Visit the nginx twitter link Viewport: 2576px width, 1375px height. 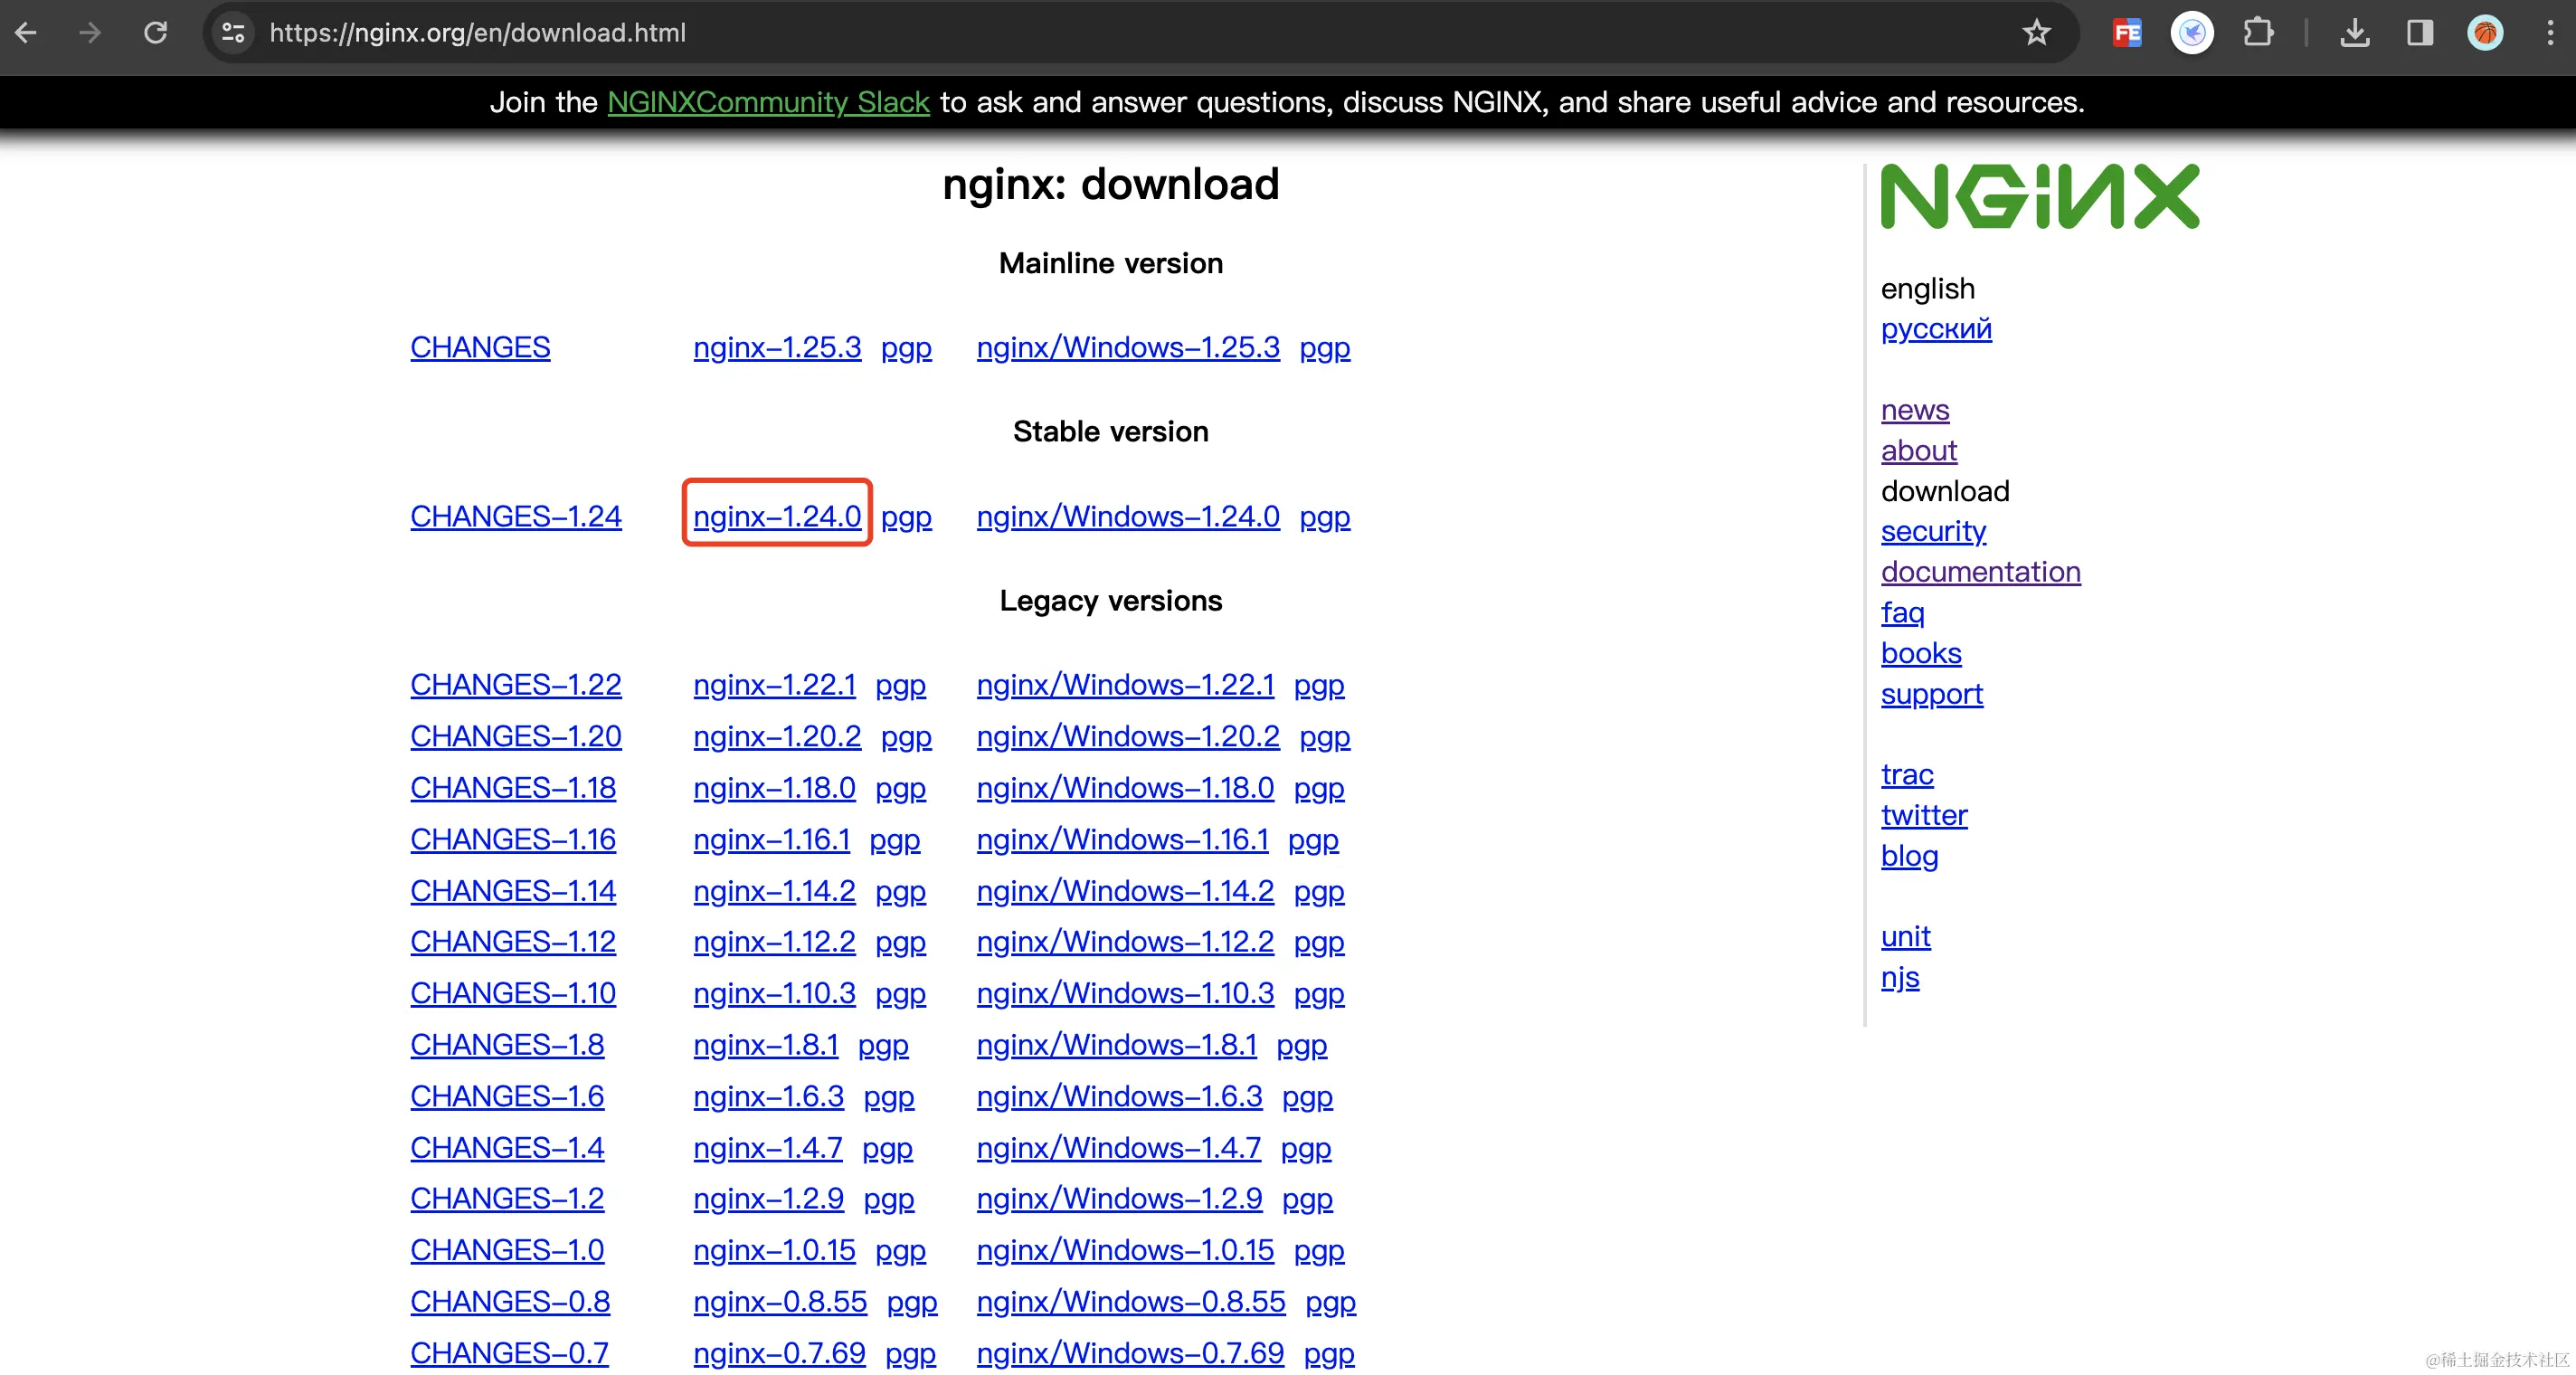coord(1924,815)
